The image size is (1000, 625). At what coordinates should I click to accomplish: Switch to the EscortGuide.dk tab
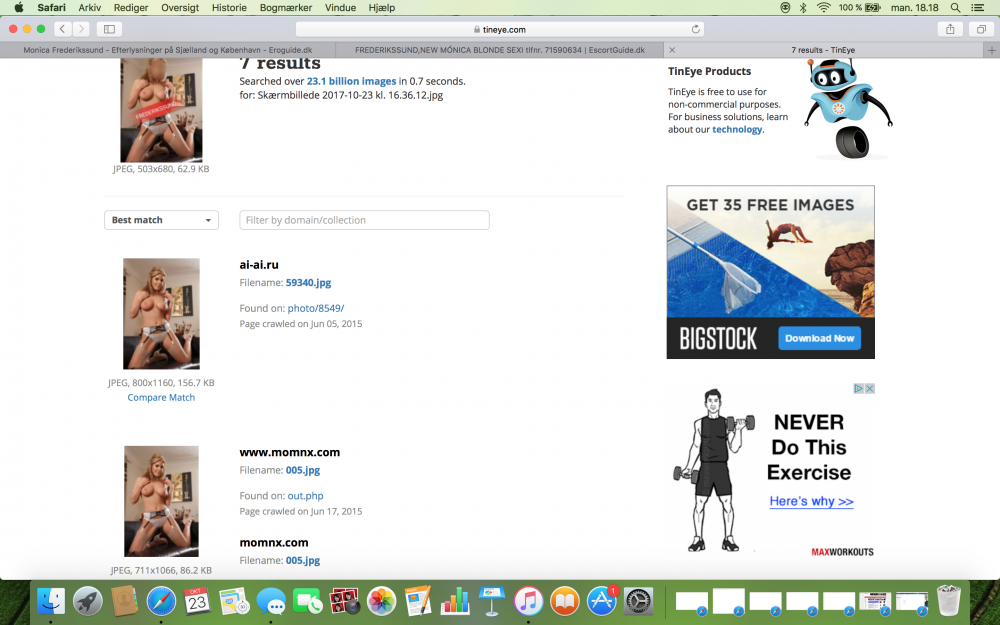coord(499,50)
